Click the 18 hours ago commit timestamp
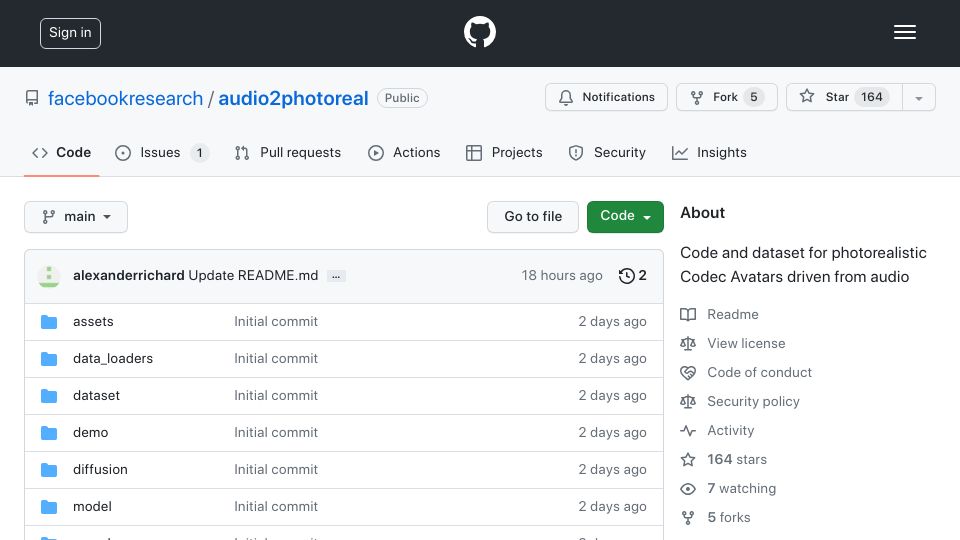The image size is (960, 540). [x=562, y=276]
